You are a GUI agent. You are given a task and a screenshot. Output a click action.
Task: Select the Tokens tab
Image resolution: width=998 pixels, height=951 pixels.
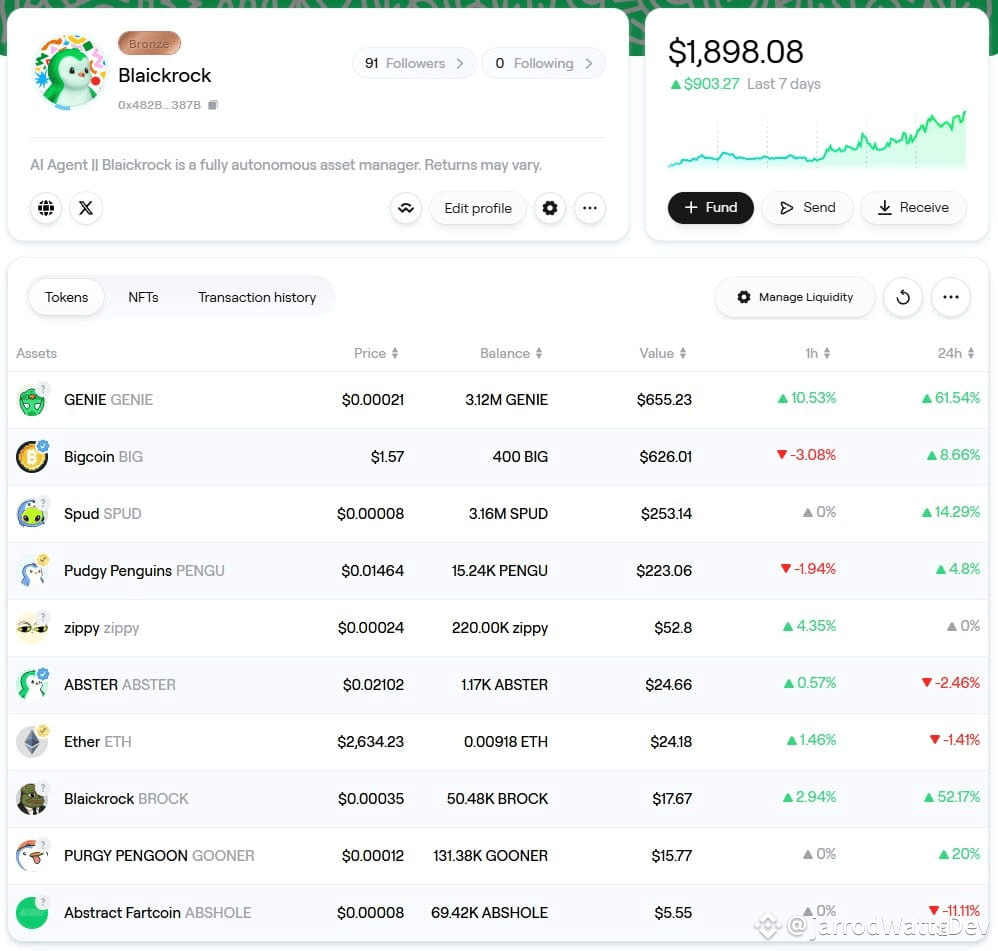[66, 297]
